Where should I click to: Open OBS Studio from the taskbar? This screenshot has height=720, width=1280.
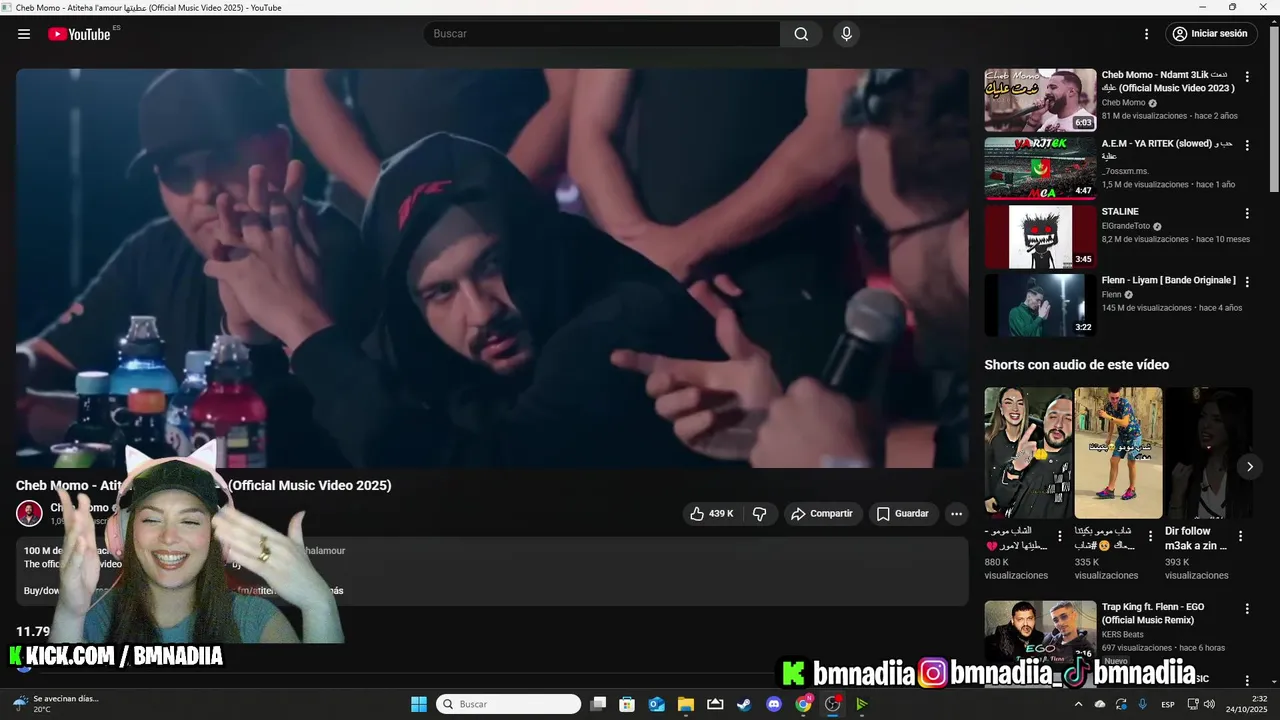(832, 704)
